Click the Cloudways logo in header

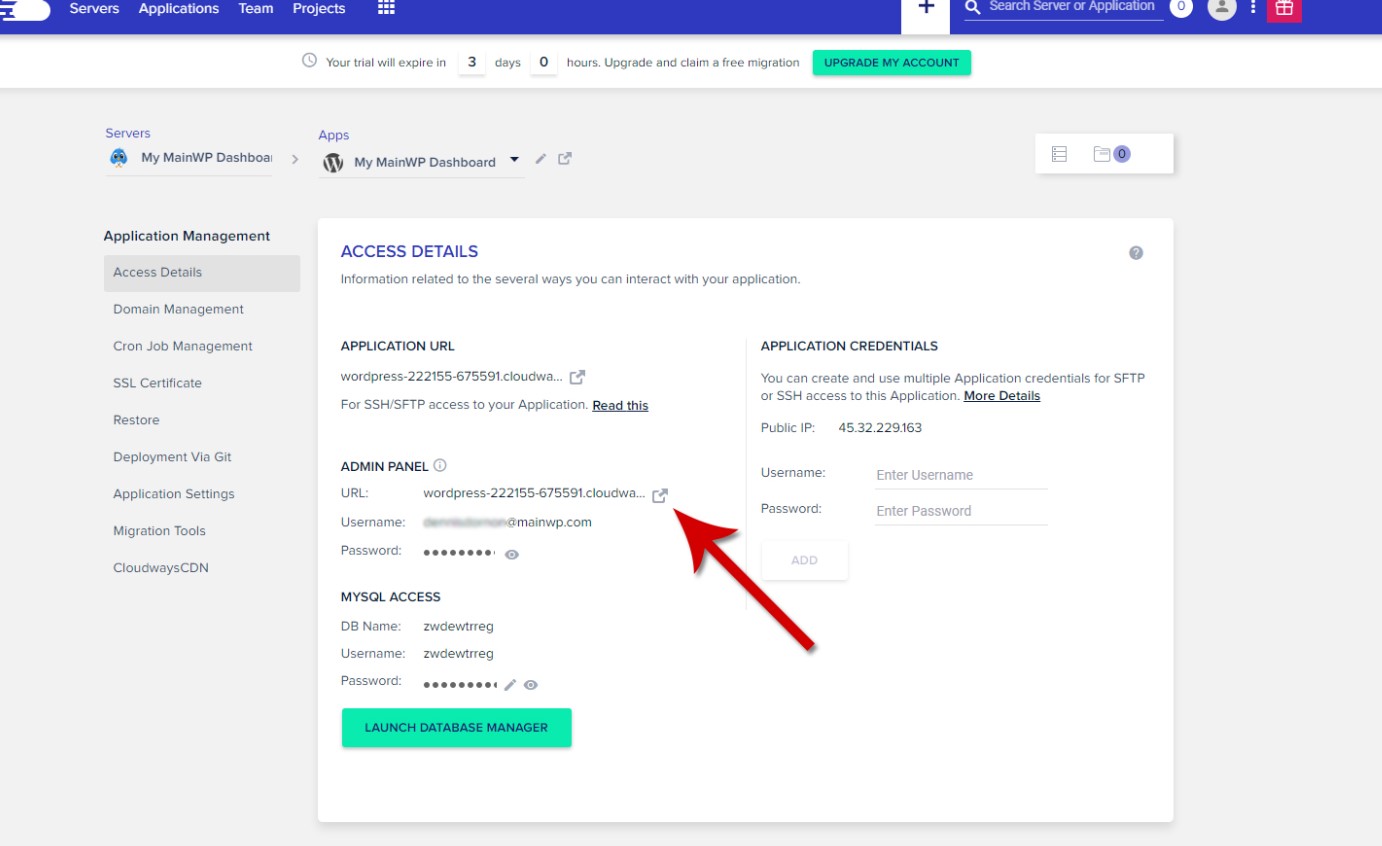25,9
